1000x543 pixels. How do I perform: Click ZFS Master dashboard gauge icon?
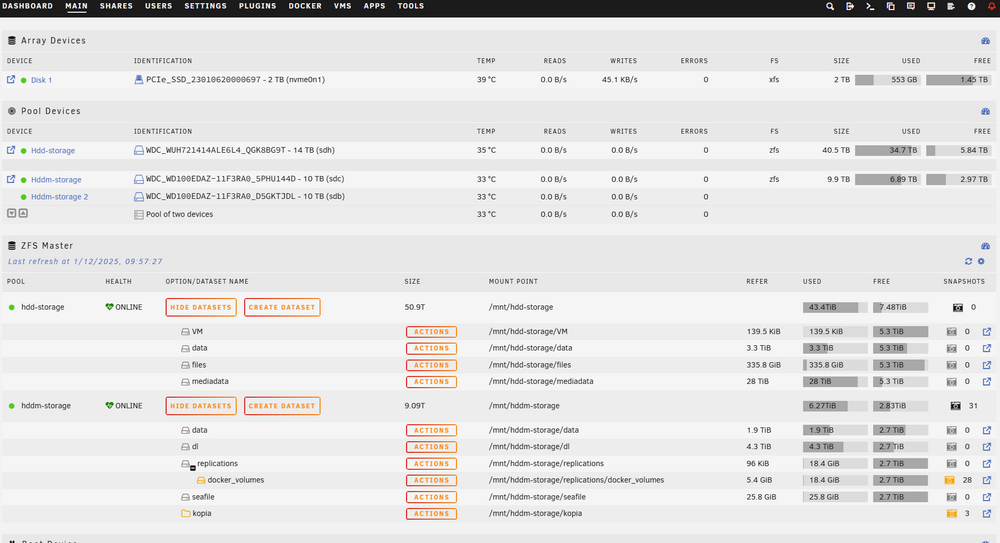[x=985, y=246]
